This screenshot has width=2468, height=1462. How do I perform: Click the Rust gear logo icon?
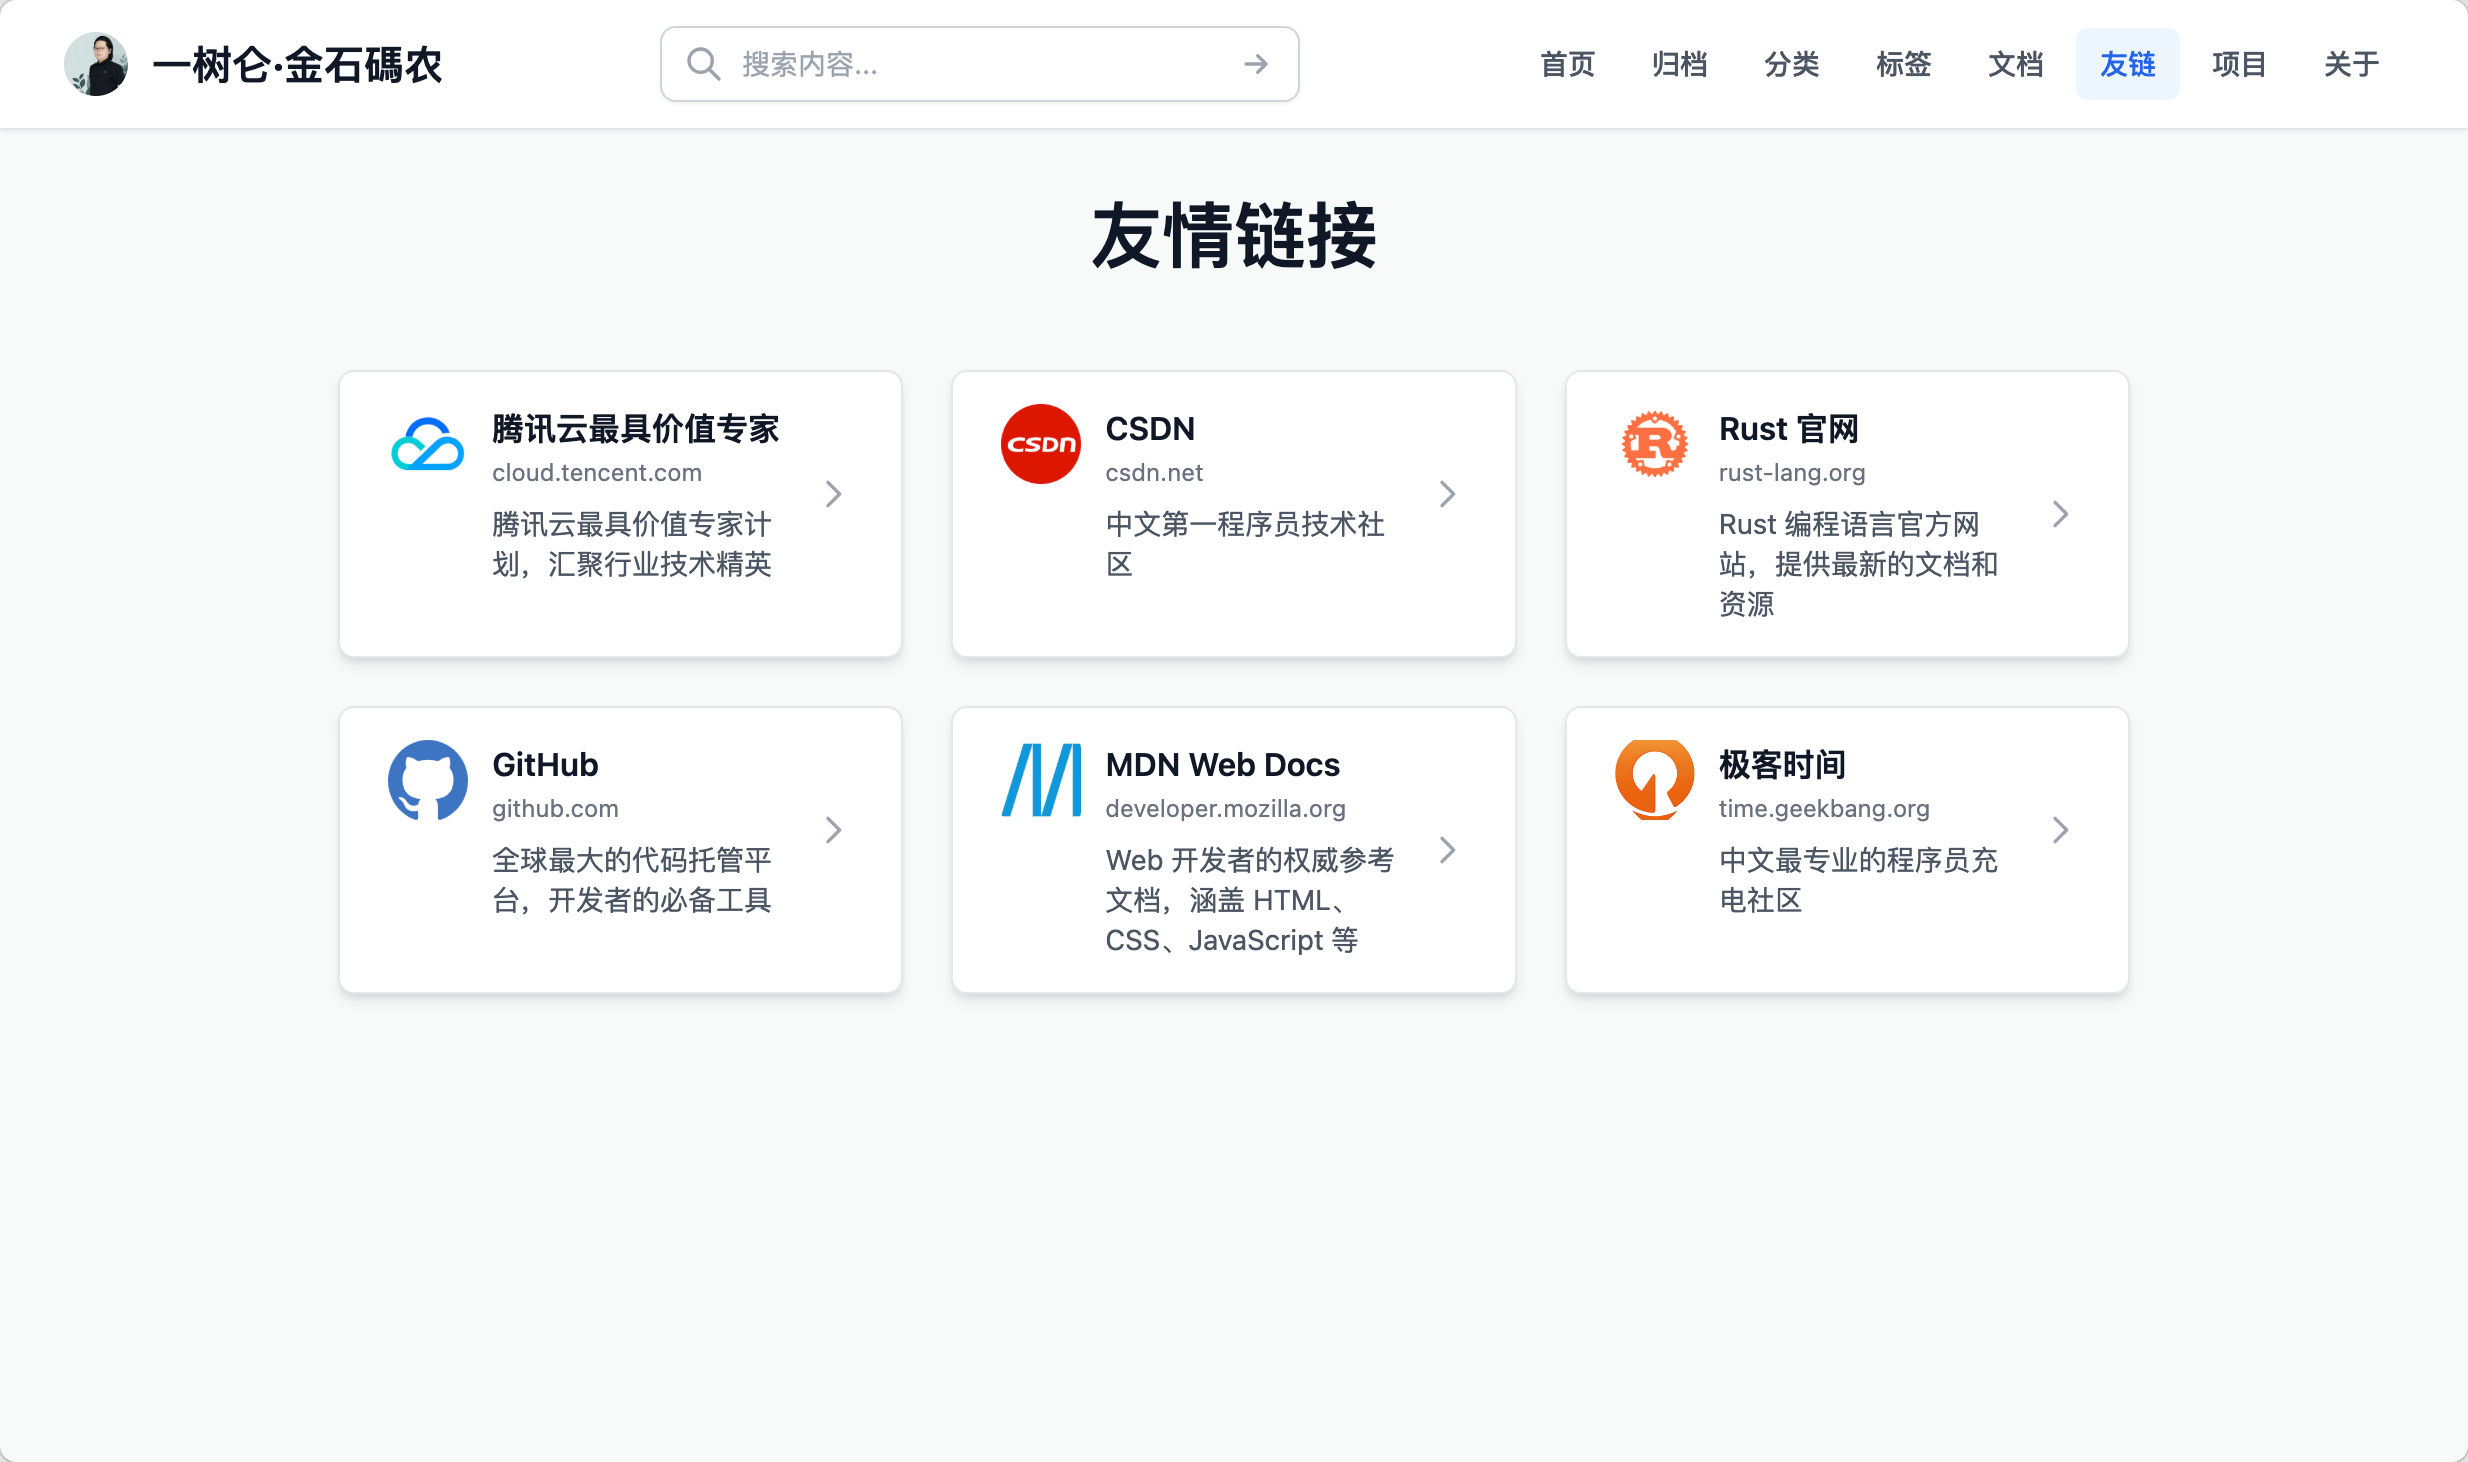tap(1654, 444)
